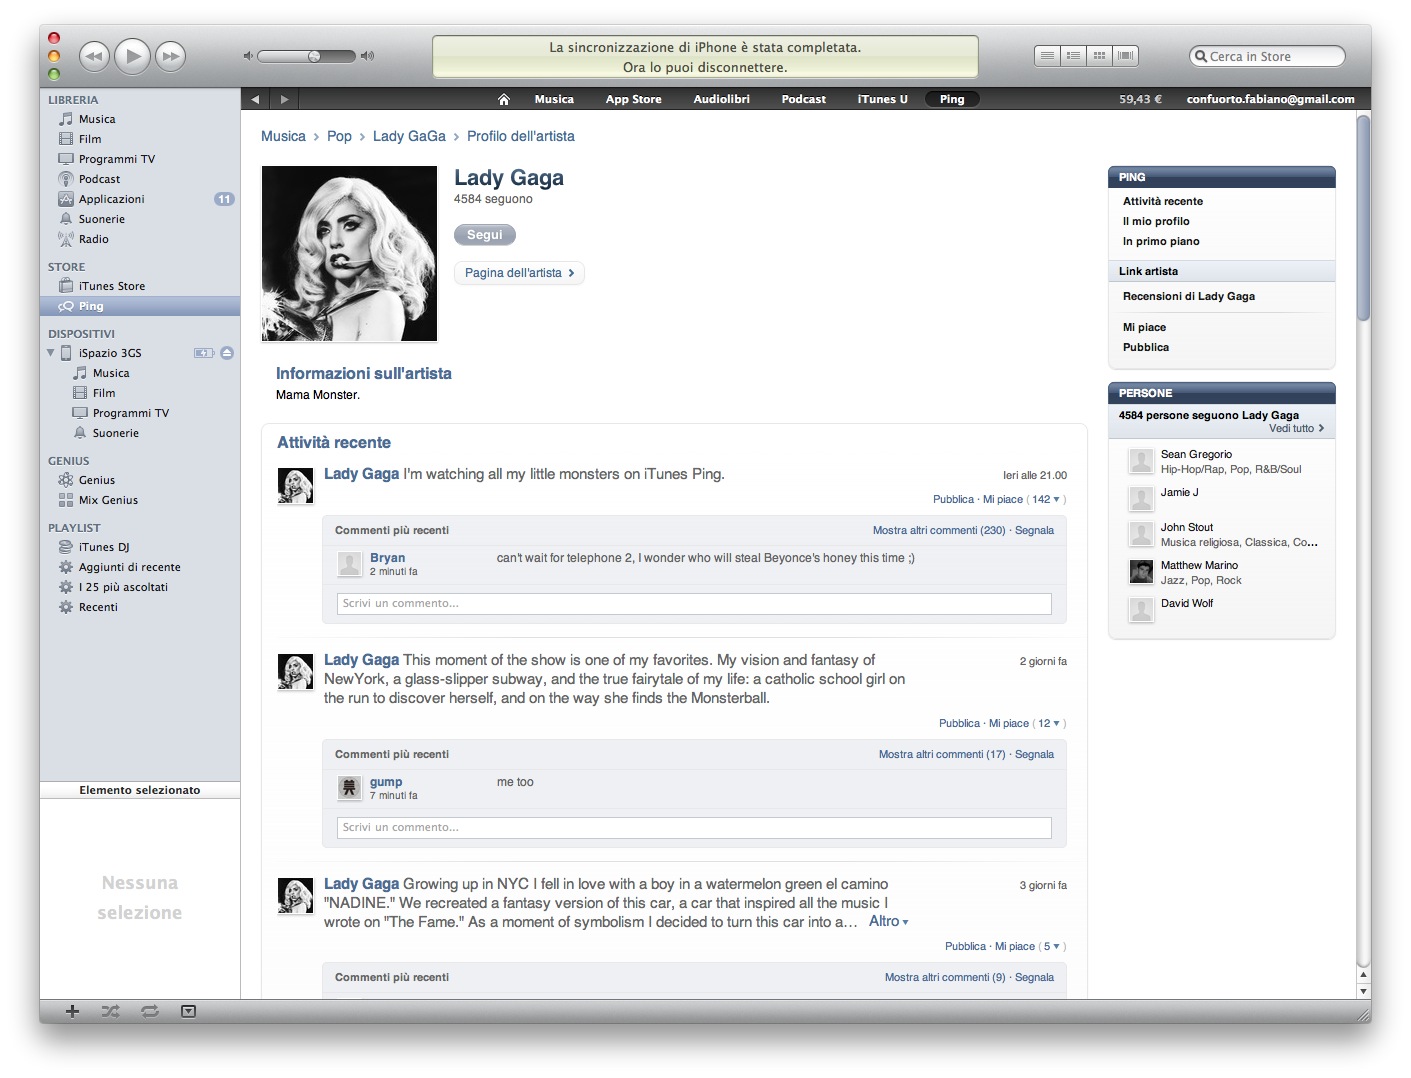The image size is (1411, 1078).
Task: Open account confuorto.fabiano@gmail.com
Action: point(1270,99)
